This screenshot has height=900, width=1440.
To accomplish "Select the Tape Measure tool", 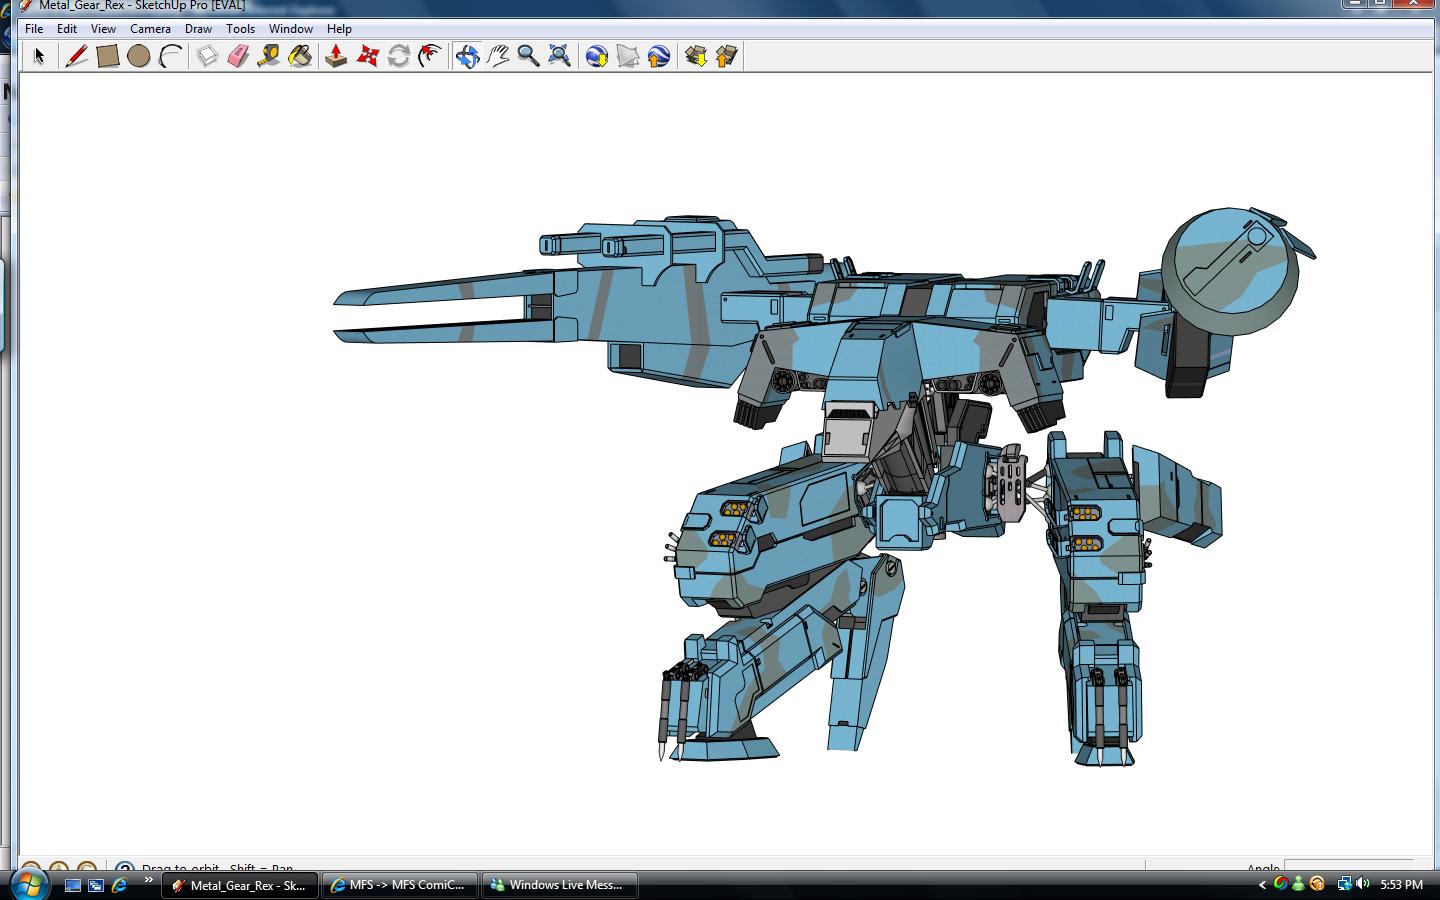I will pyautogui.click(x=269, y=56).
